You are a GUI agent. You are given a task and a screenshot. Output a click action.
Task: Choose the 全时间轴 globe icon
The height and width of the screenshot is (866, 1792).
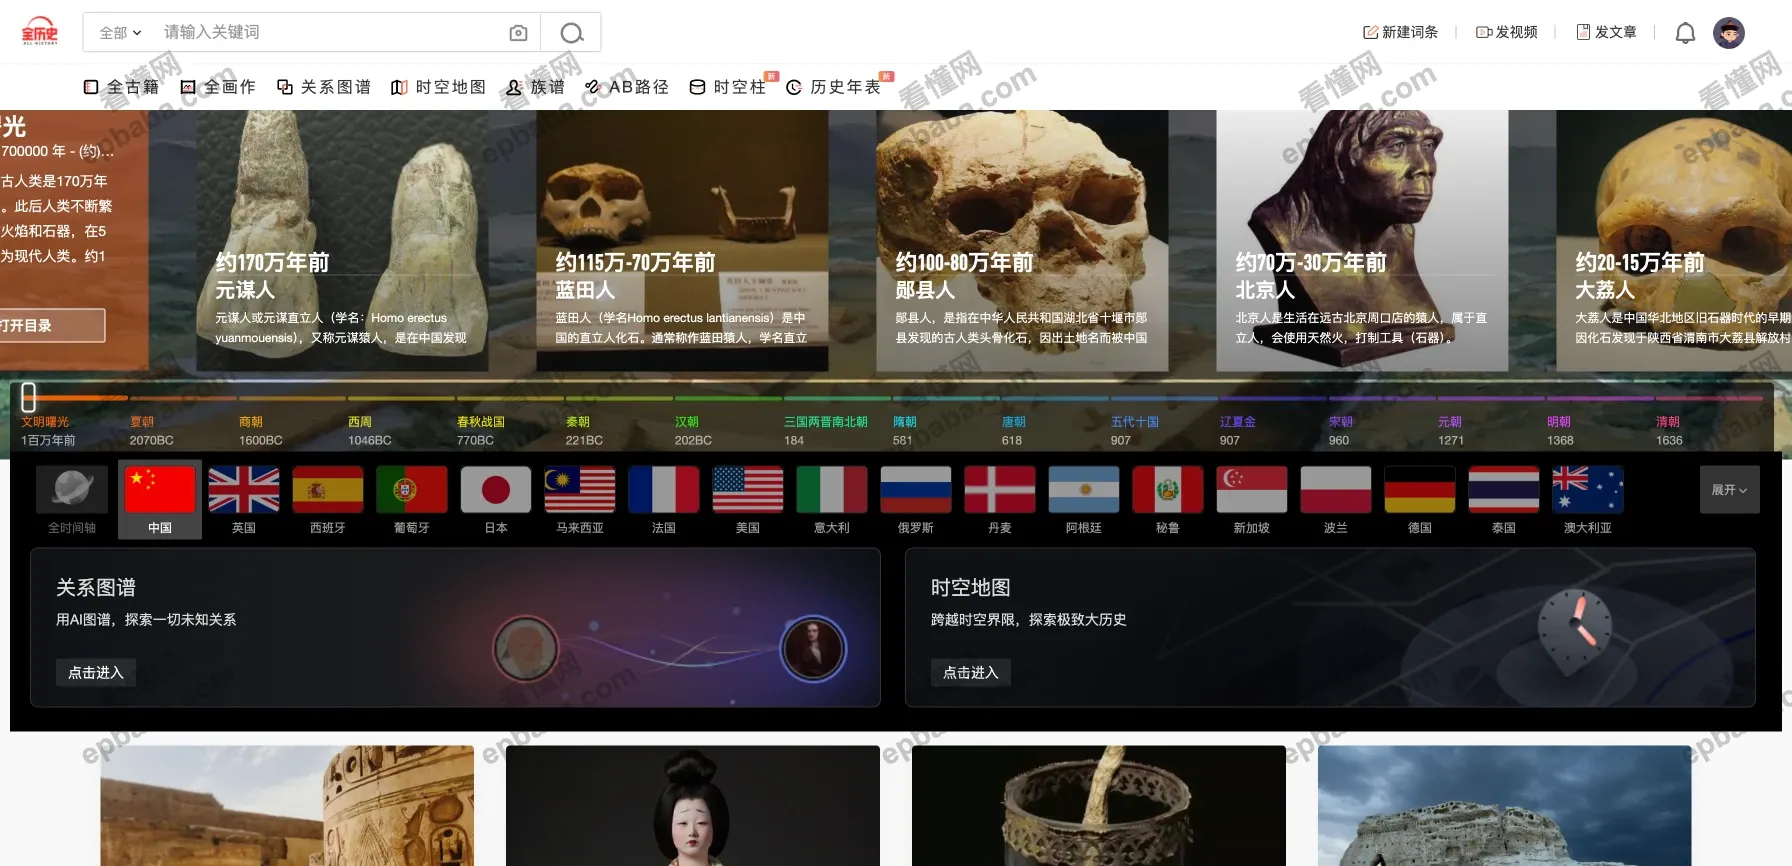[72, 490]
